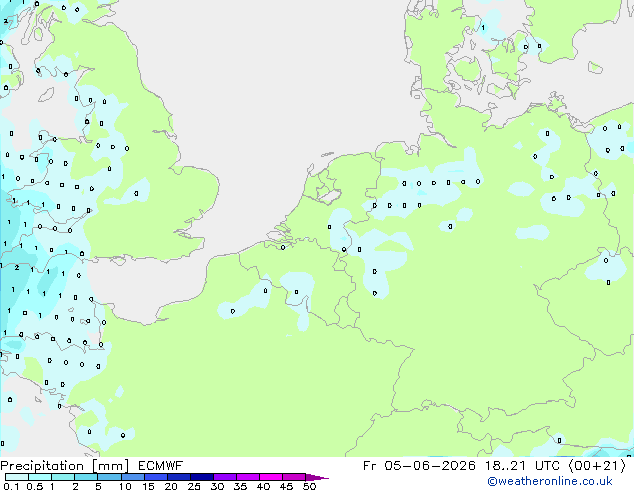Click the '0.1' legend scale label

click(11, 486)
